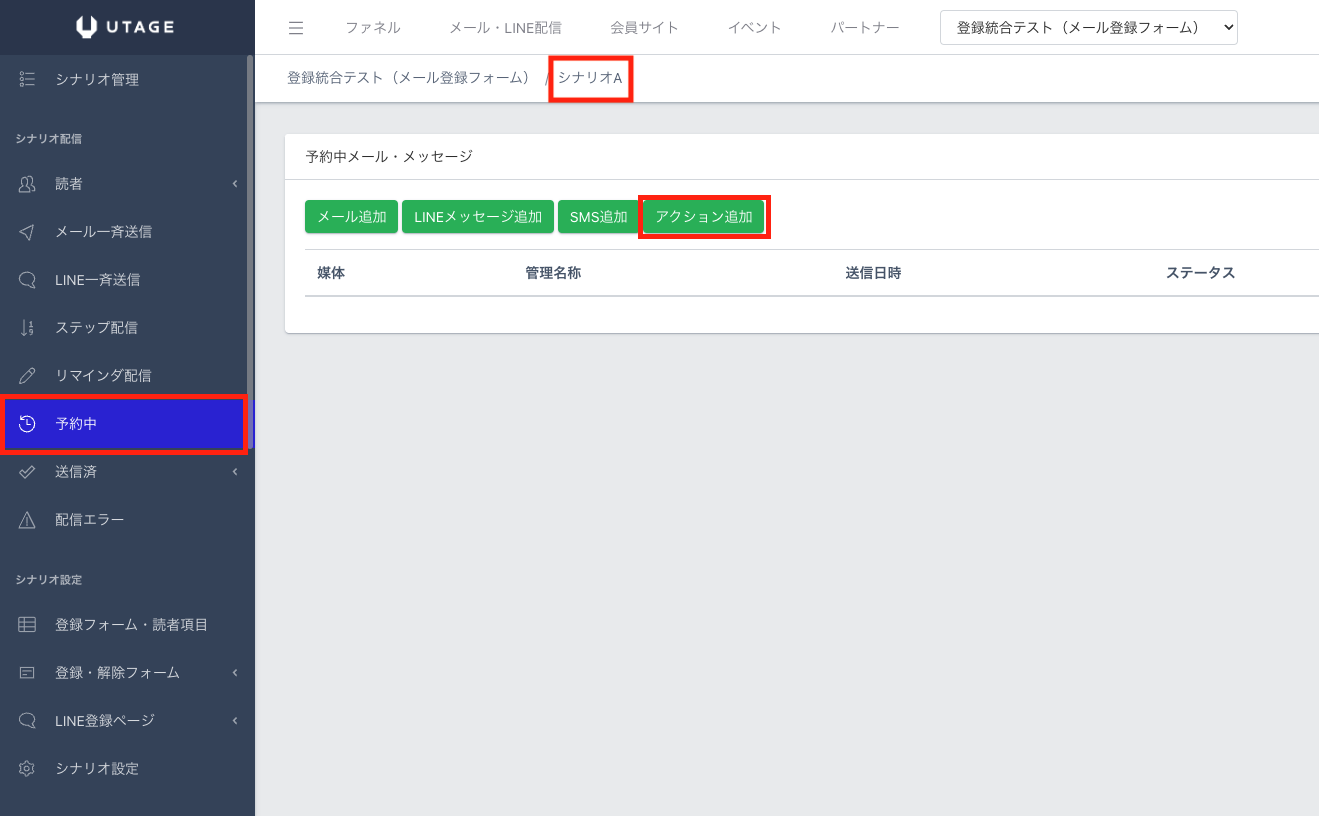Click the table icon for 登録フォーム・読者項目

pyautogui.click(x=27, y=625)
